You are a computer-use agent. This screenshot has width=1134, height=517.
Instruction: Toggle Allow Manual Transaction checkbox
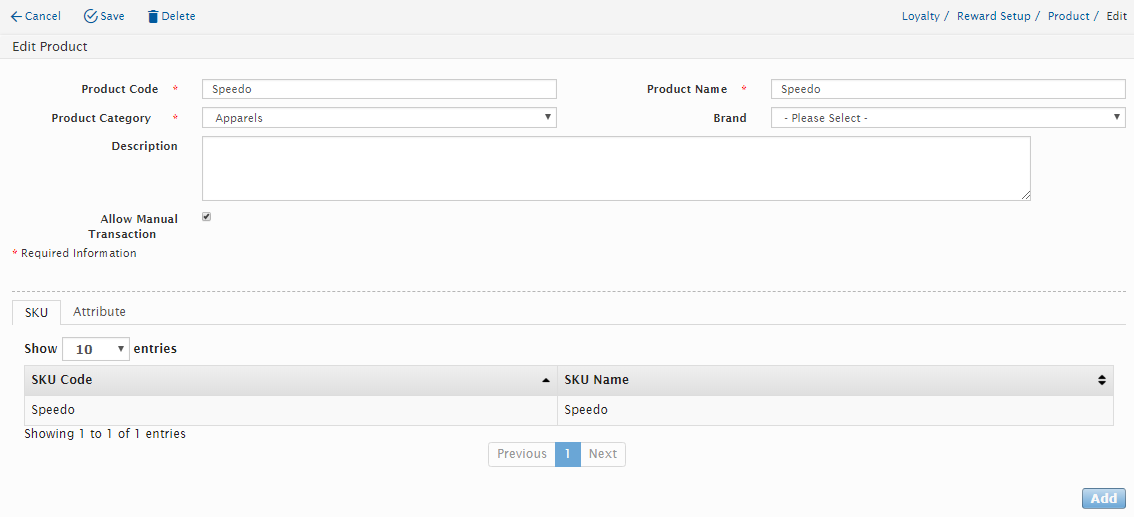pyautogui.click(x=207, y=217)
